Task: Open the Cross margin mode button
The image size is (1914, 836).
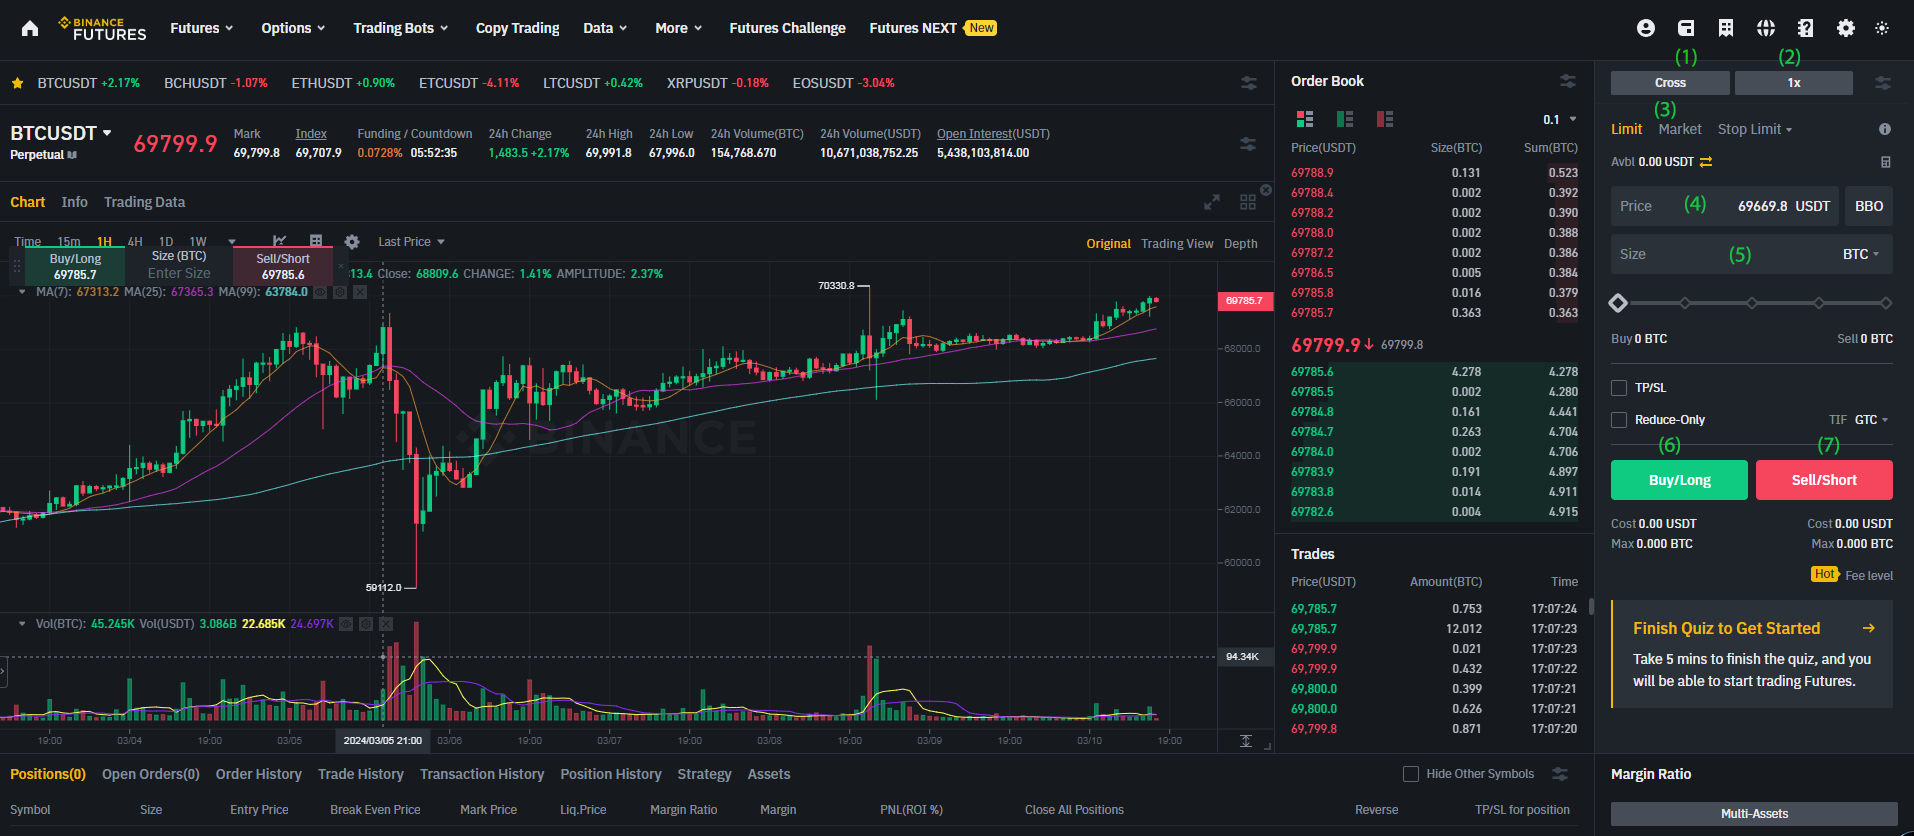Action: pos(1670,83)
